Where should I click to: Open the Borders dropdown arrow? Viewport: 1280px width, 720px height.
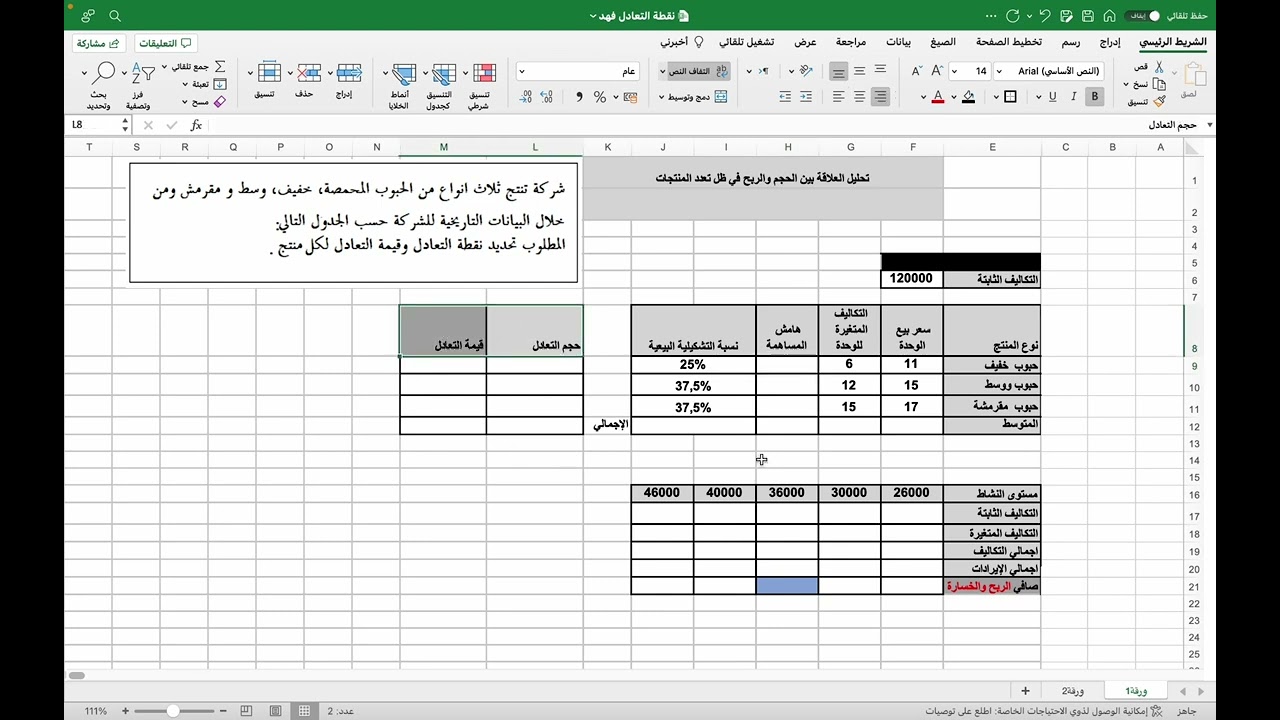(996, 98)
